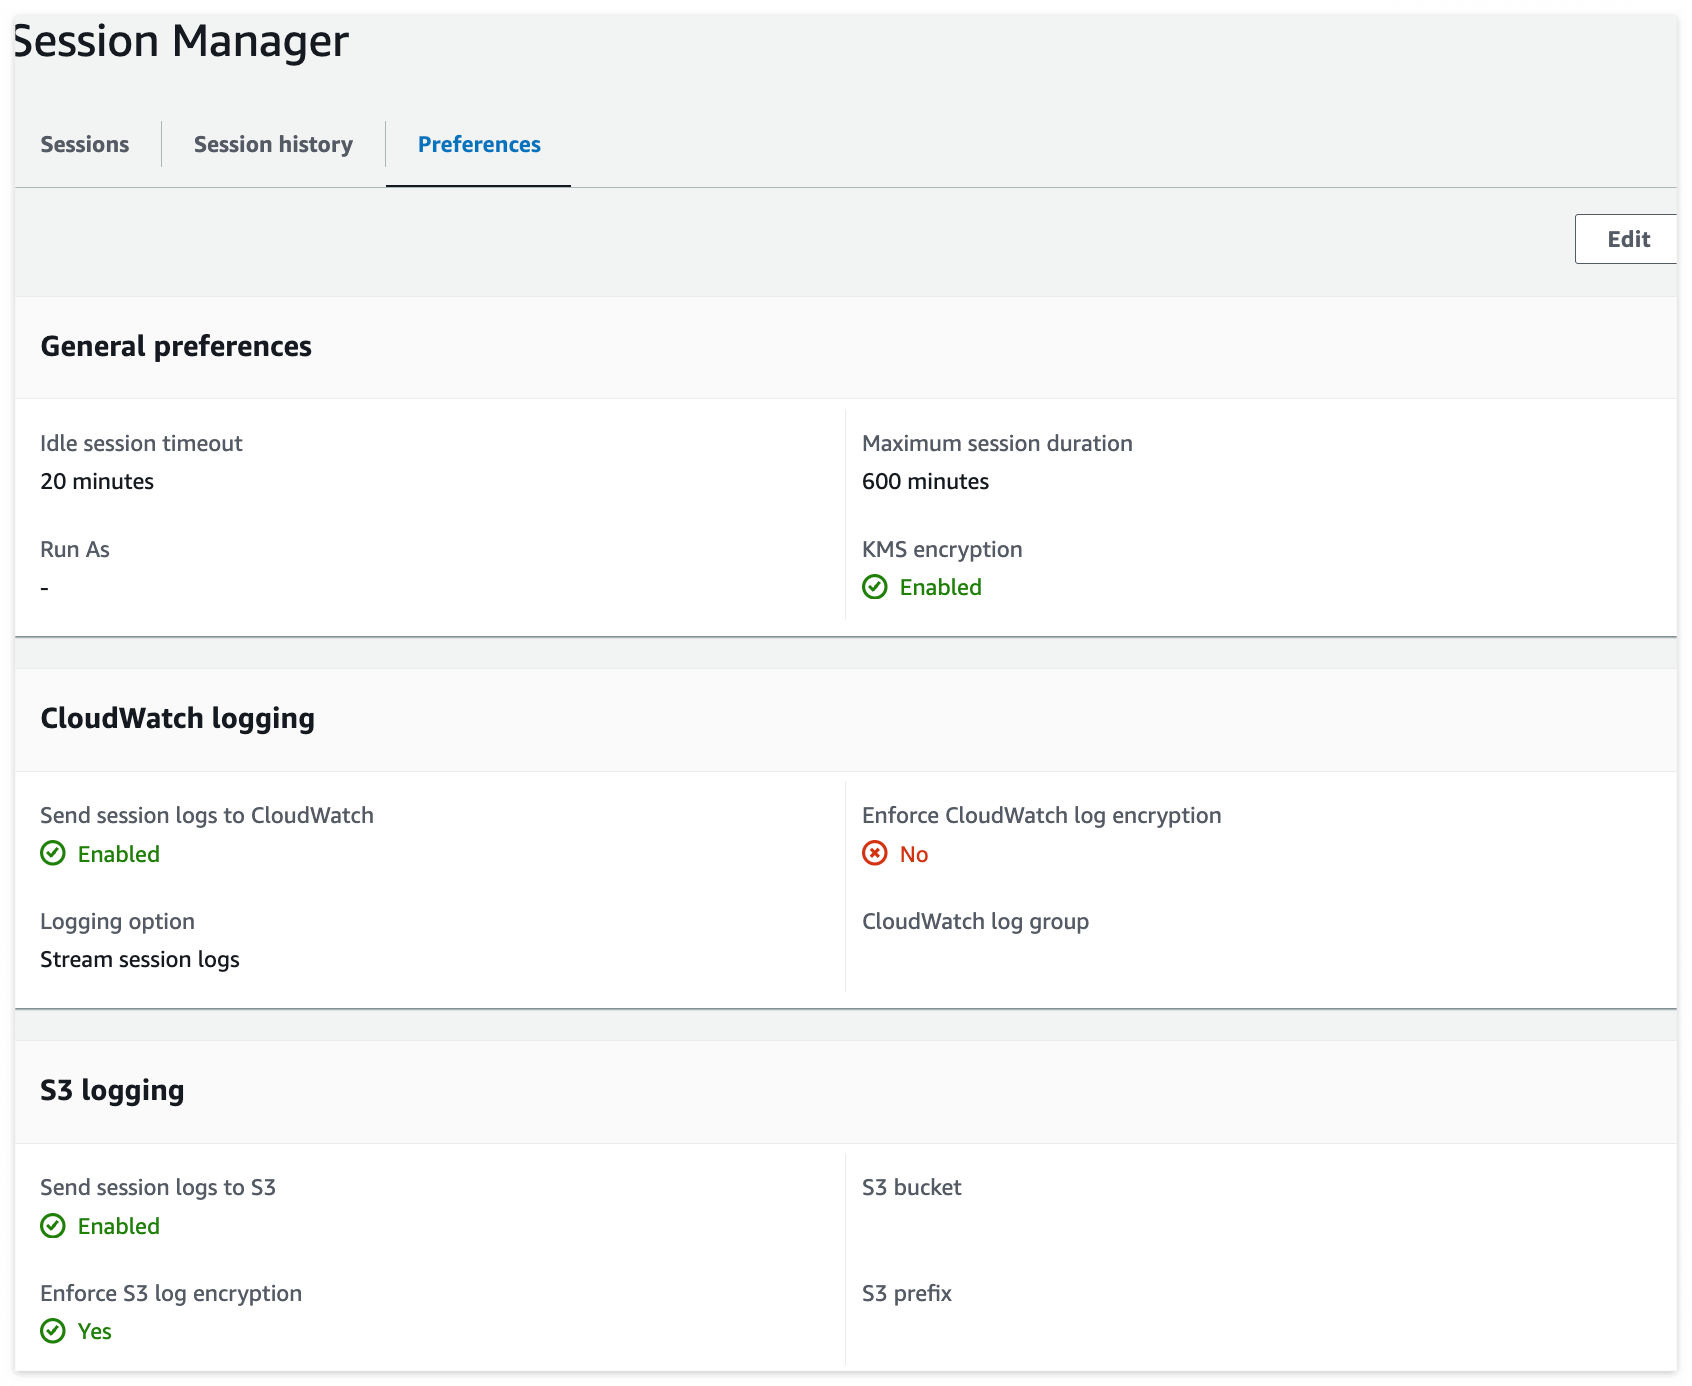Screen dimensions: 1692x1386
Task: Click the Session Manager page title
Action: (181, 41)
